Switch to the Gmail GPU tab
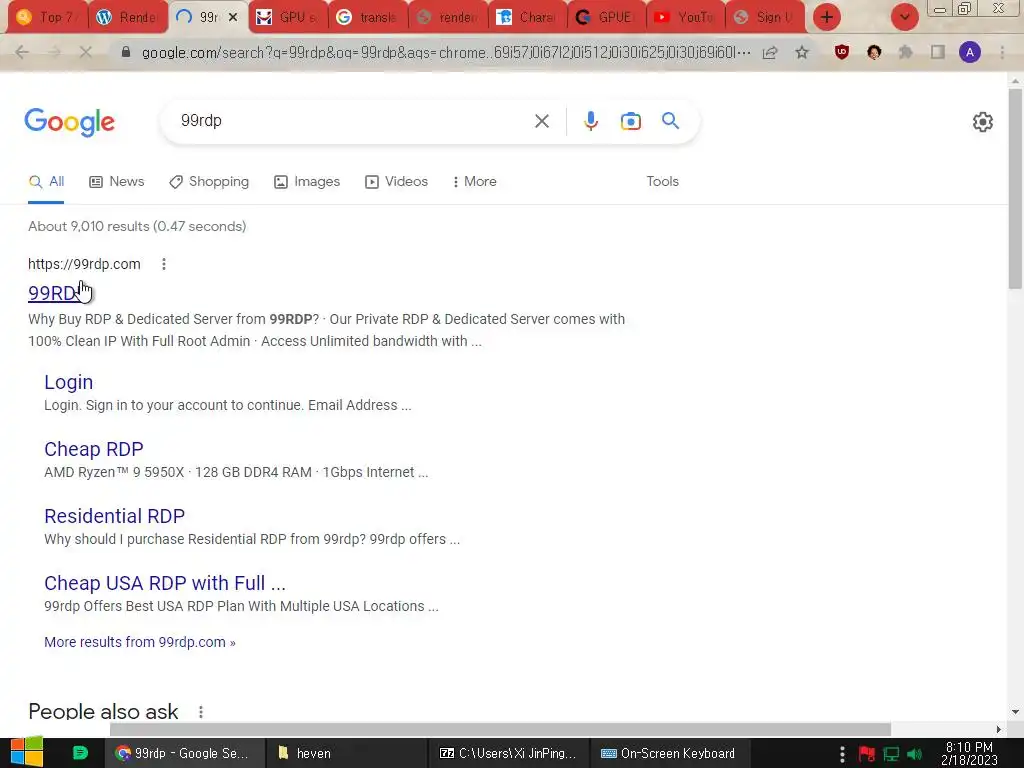Image resolution: width=1024 pixels, height=768 pixels. click(x=289, y=17)
